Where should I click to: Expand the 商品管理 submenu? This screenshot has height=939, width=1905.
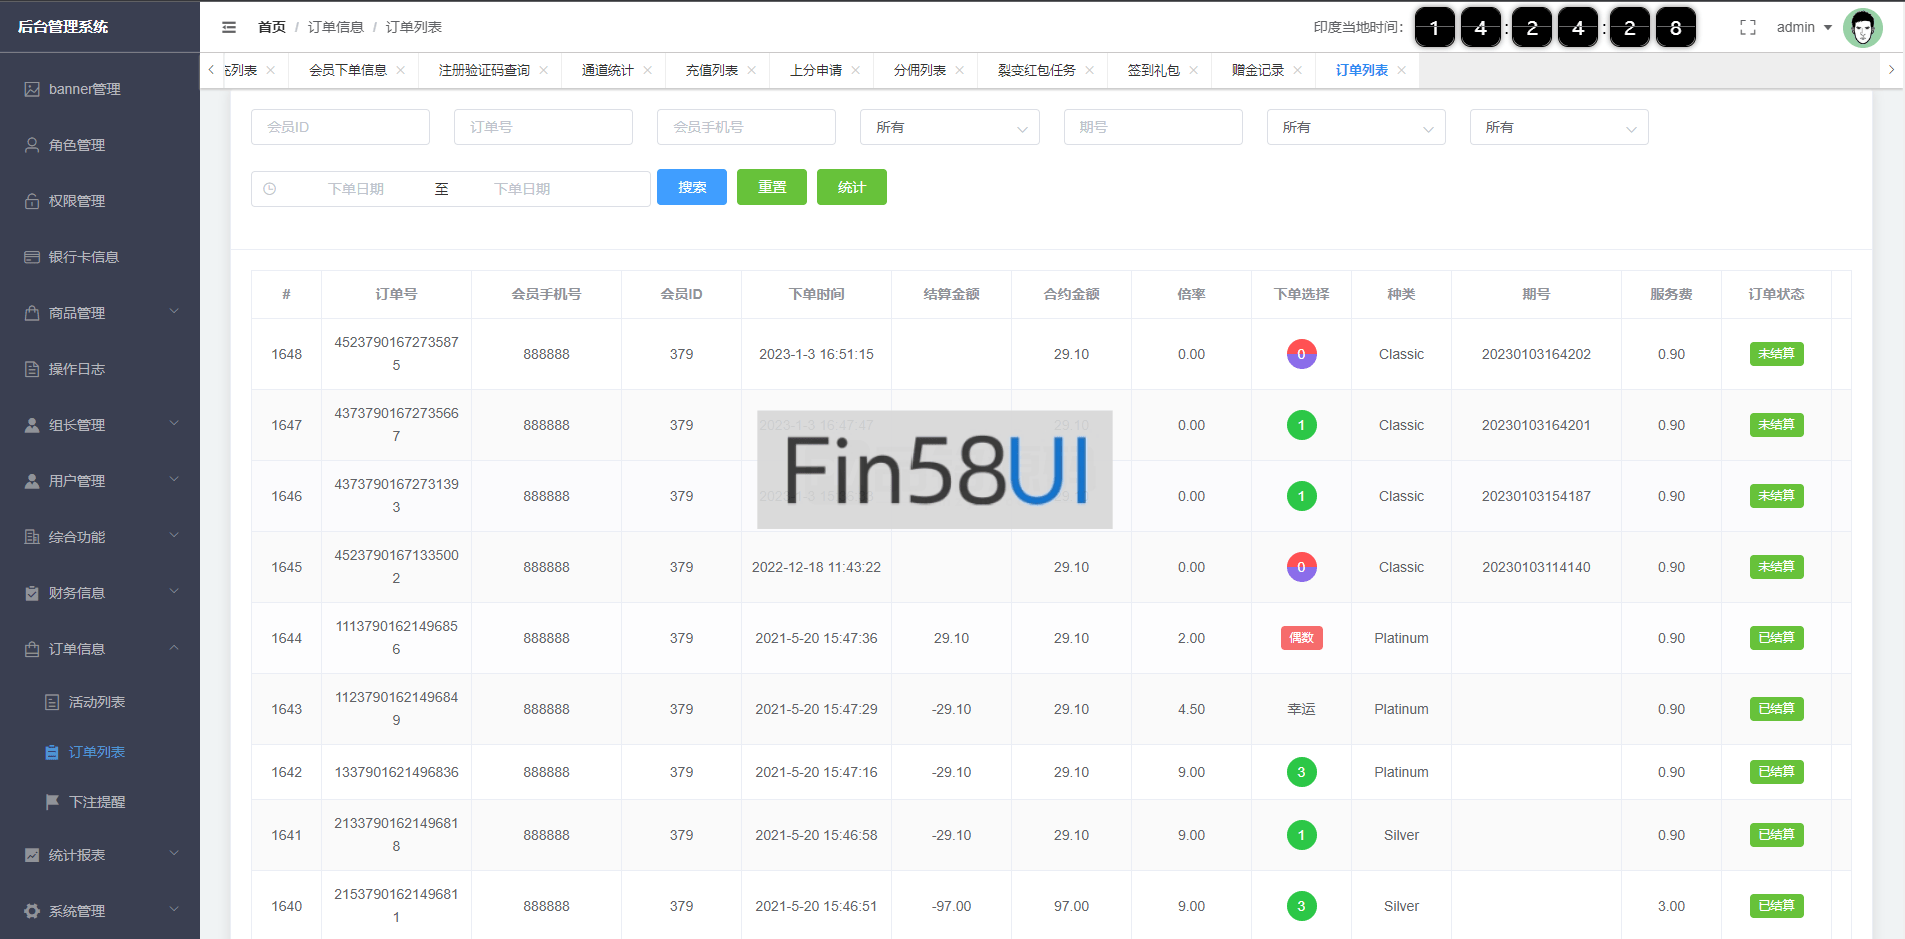100,313
